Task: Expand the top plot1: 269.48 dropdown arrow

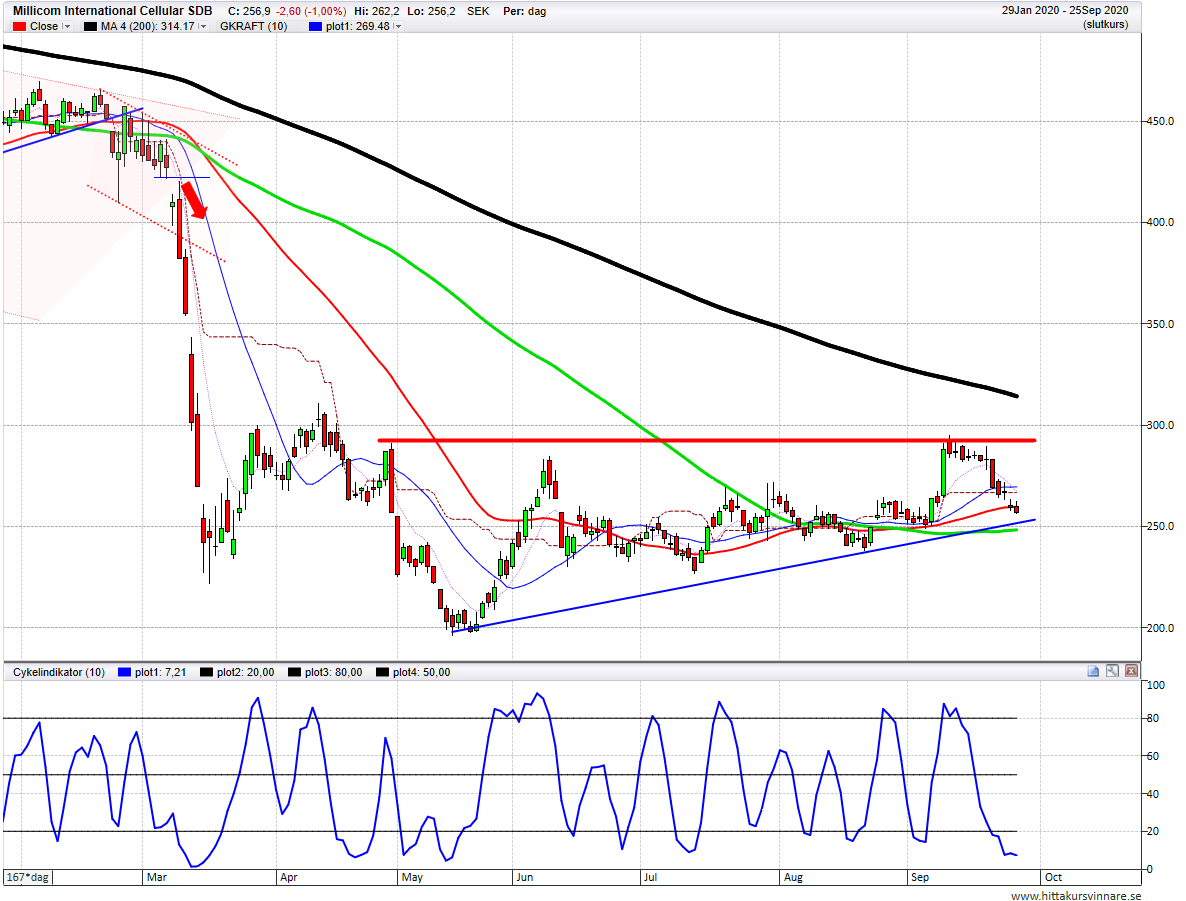Action: 398,26
